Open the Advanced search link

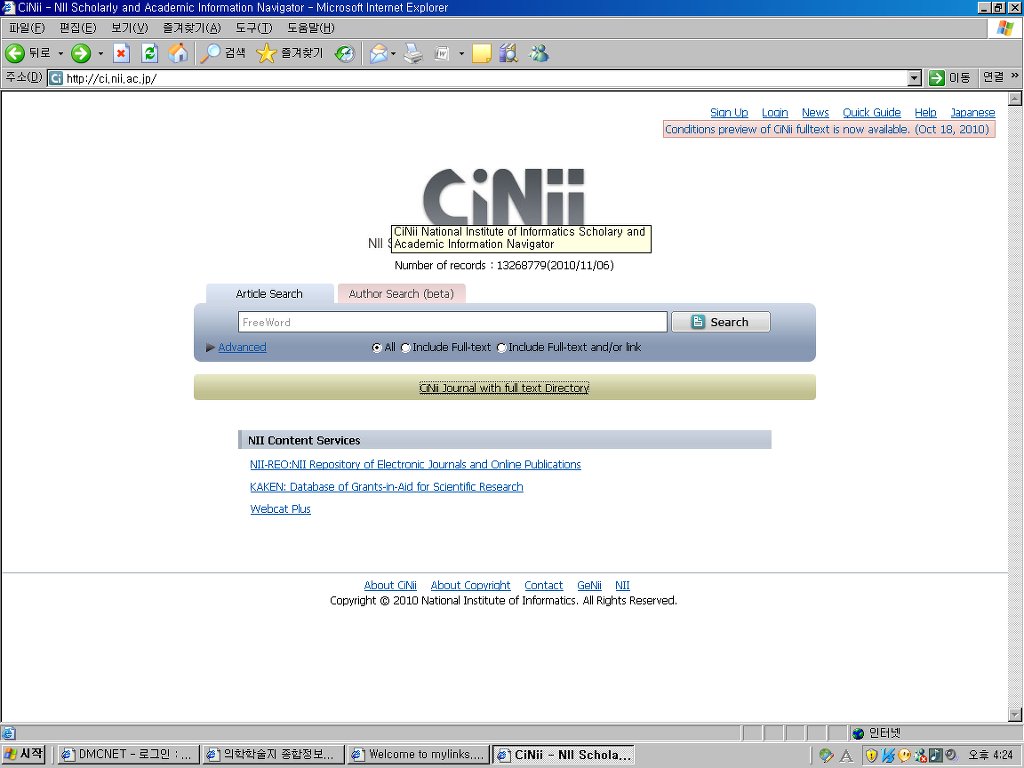[242, 347]
